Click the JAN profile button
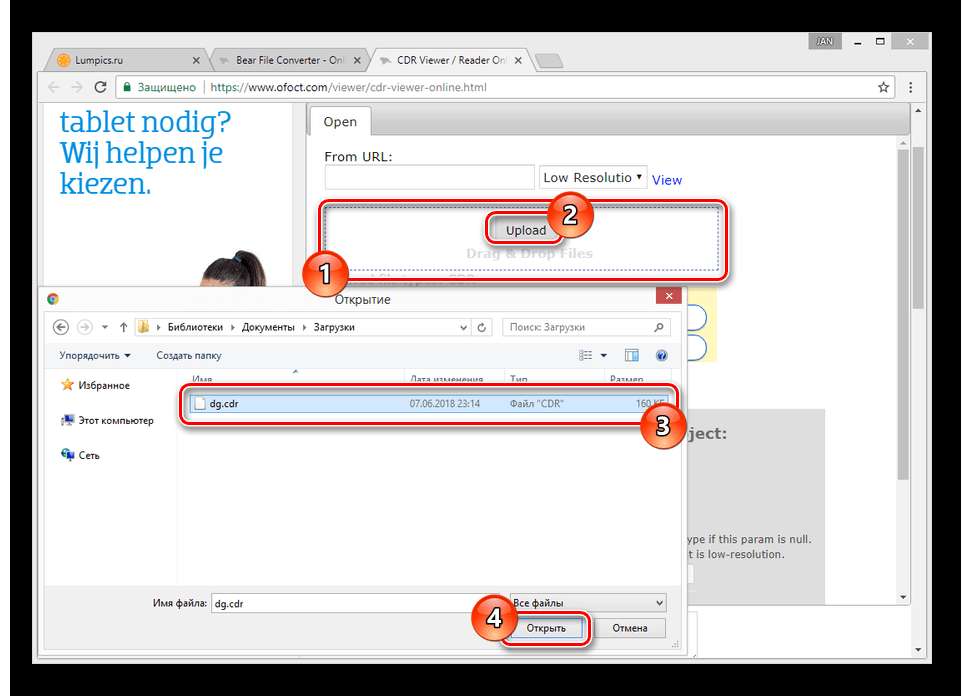Viewport: 964px width, 696px height. pyautogui.click(x=824, y=41)
